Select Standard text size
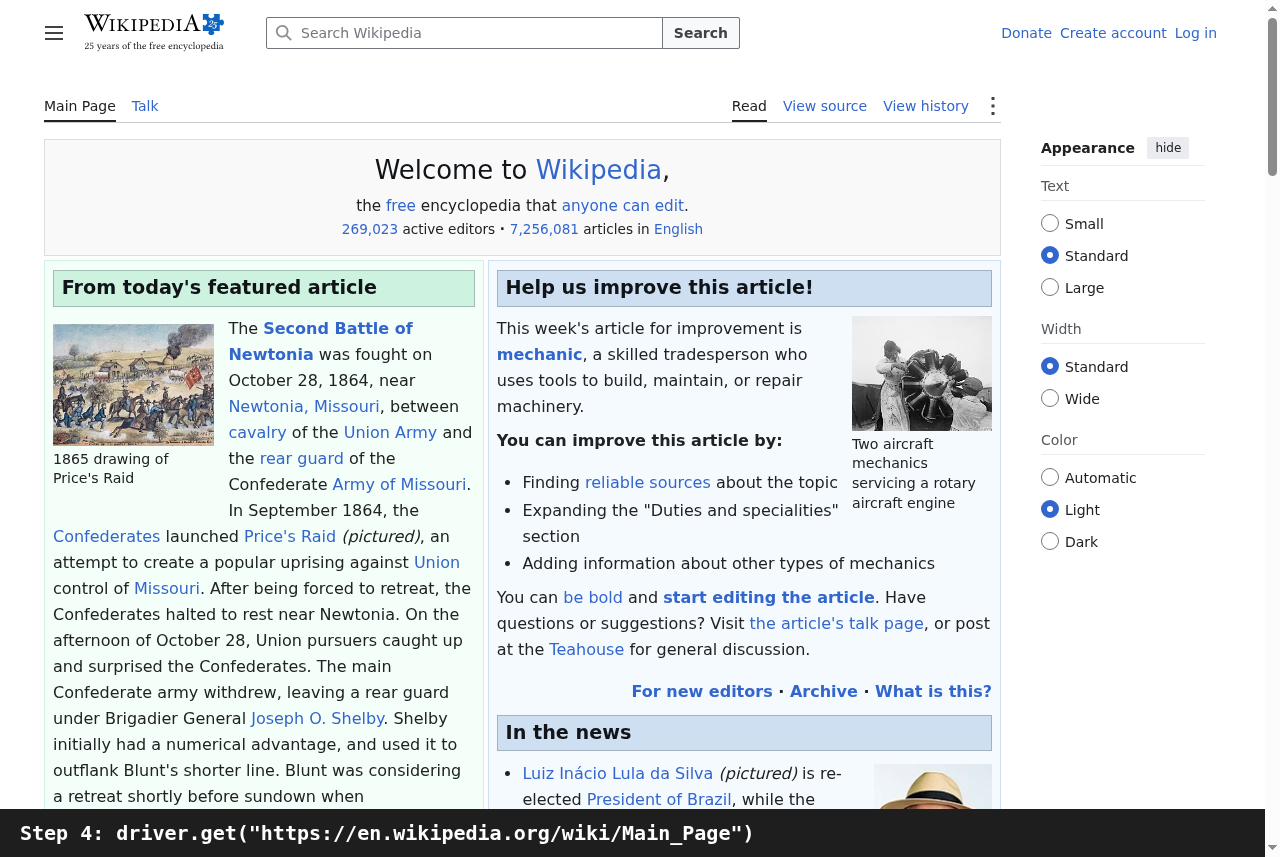 tap(1050, 255)
